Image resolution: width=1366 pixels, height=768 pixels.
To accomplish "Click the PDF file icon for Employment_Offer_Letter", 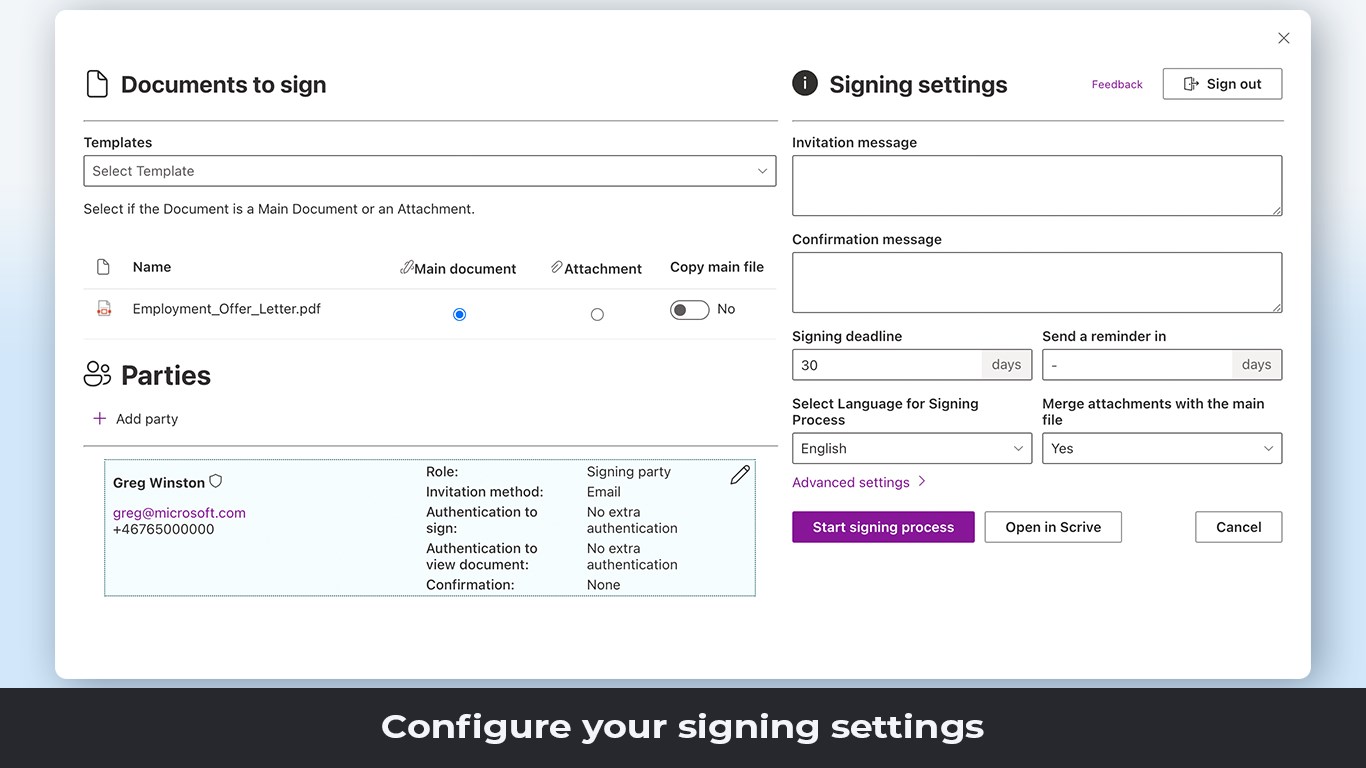I will click(x=103, y=309).
